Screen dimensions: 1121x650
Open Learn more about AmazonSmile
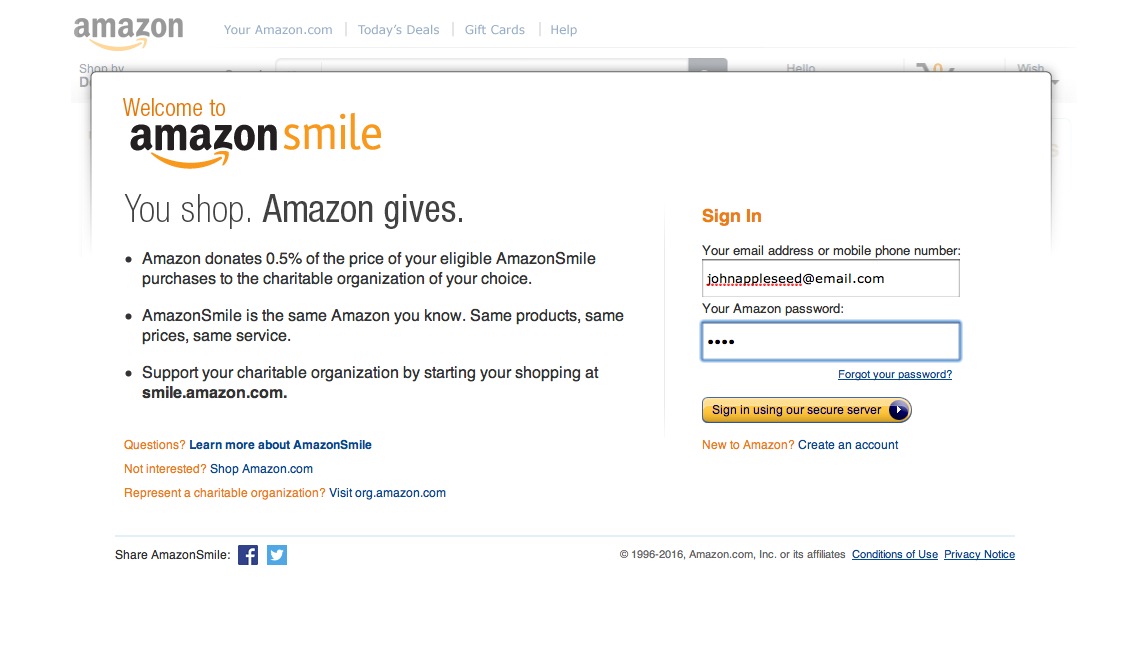tap(280, 445)
